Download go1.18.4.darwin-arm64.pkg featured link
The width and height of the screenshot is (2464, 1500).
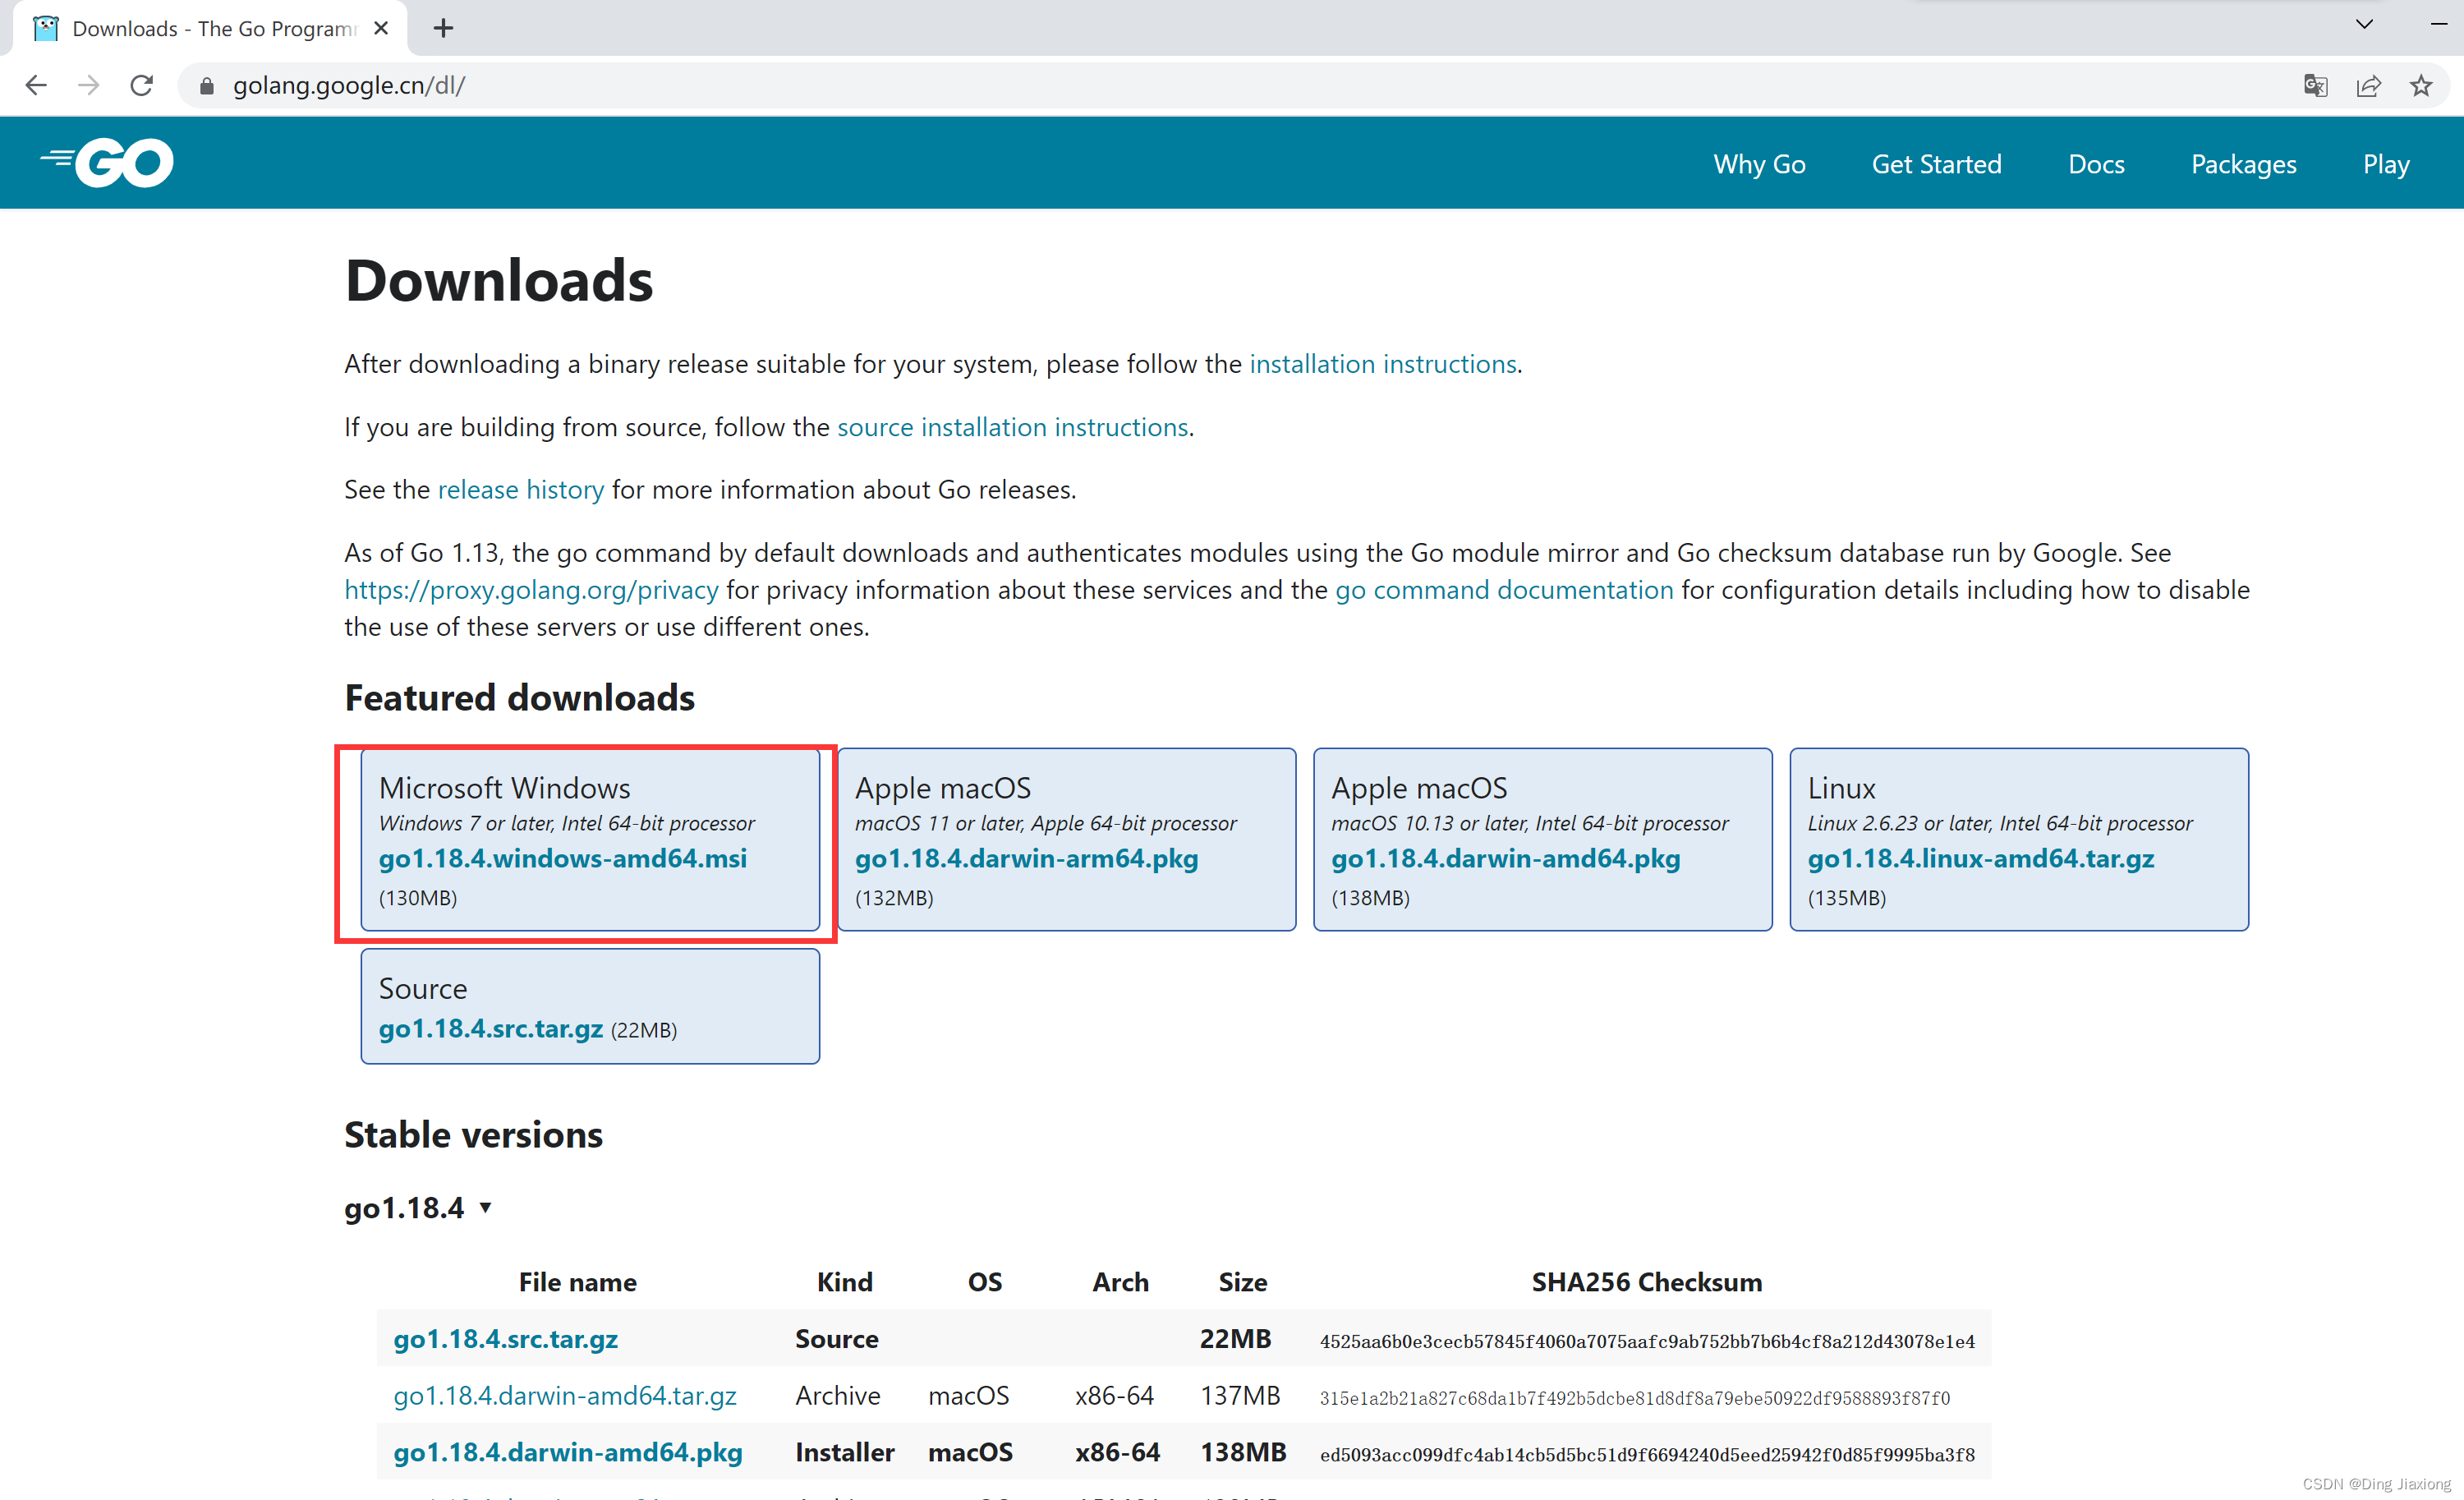click(x=1026, y=858)
